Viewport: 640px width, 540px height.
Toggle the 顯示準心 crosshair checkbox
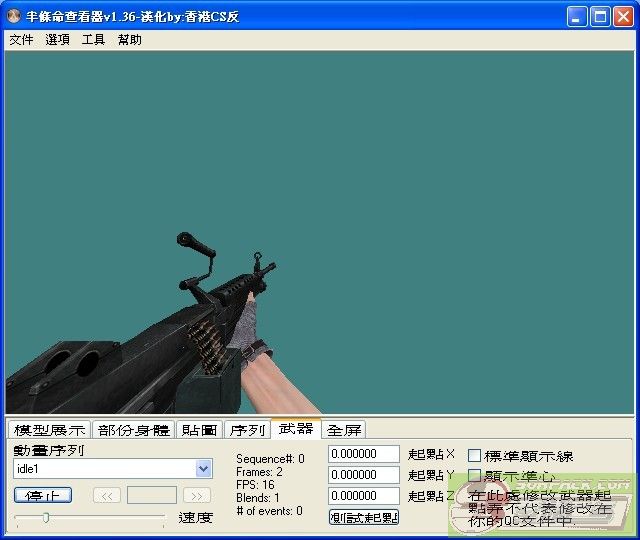click(x=475, y=476)
